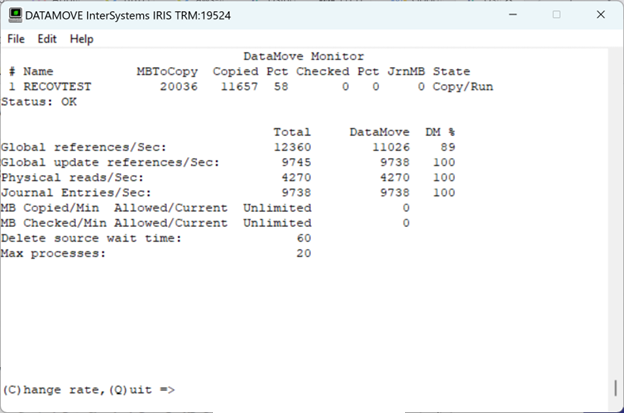Click 'Global update references/Sec:' label

point(110,162)
